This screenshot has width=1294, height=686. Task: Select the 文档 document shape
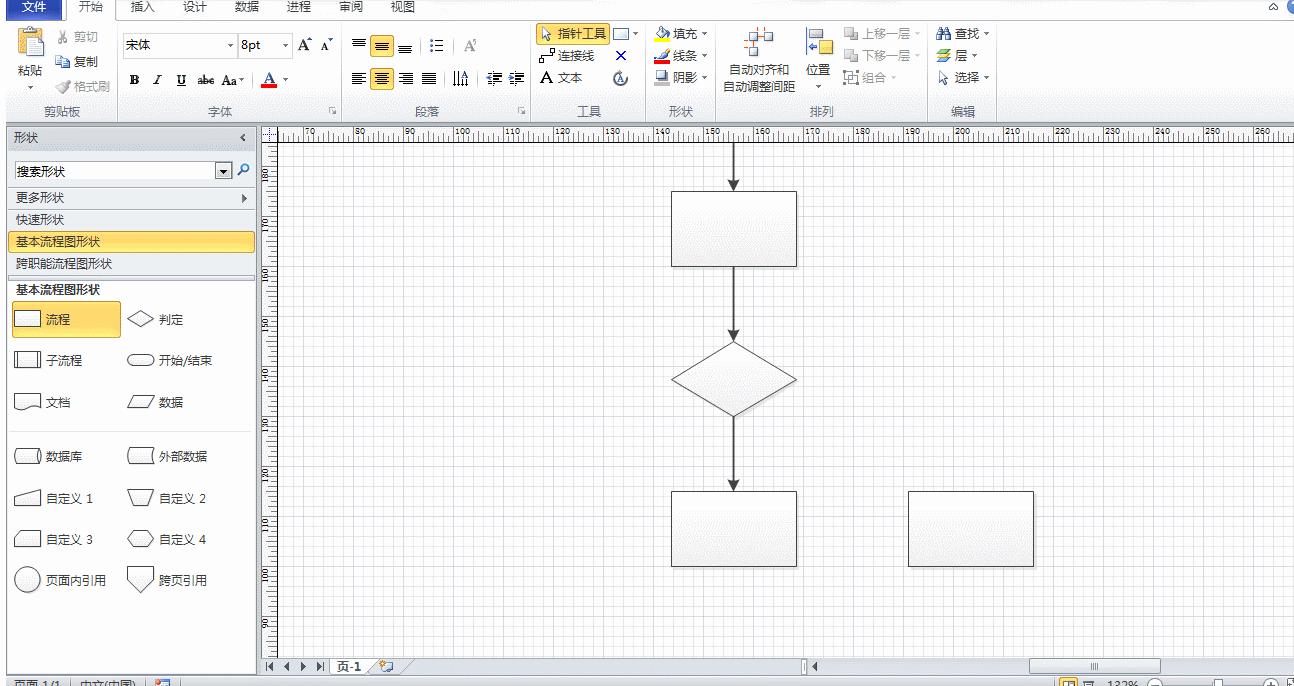pos(43,402)
